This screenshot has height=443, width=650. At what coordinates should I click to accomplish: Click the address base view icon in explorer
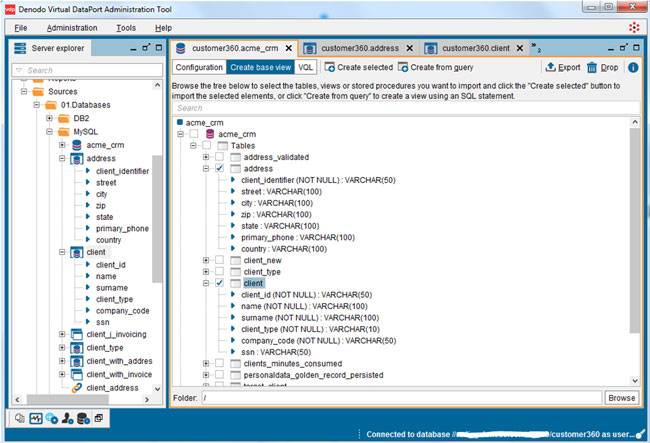[x=77, y=159]
